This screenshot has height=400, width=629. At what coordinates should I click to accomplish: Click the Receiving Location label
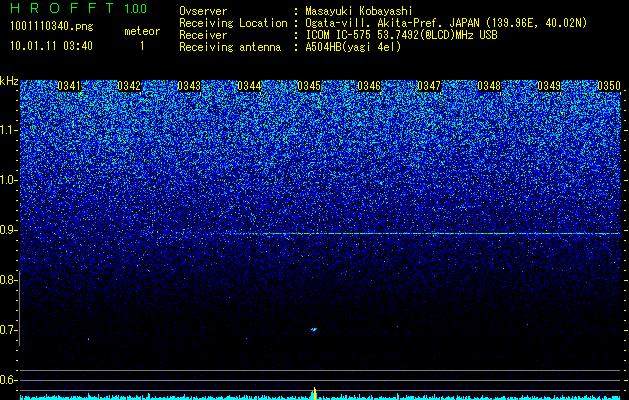(233, 23)
